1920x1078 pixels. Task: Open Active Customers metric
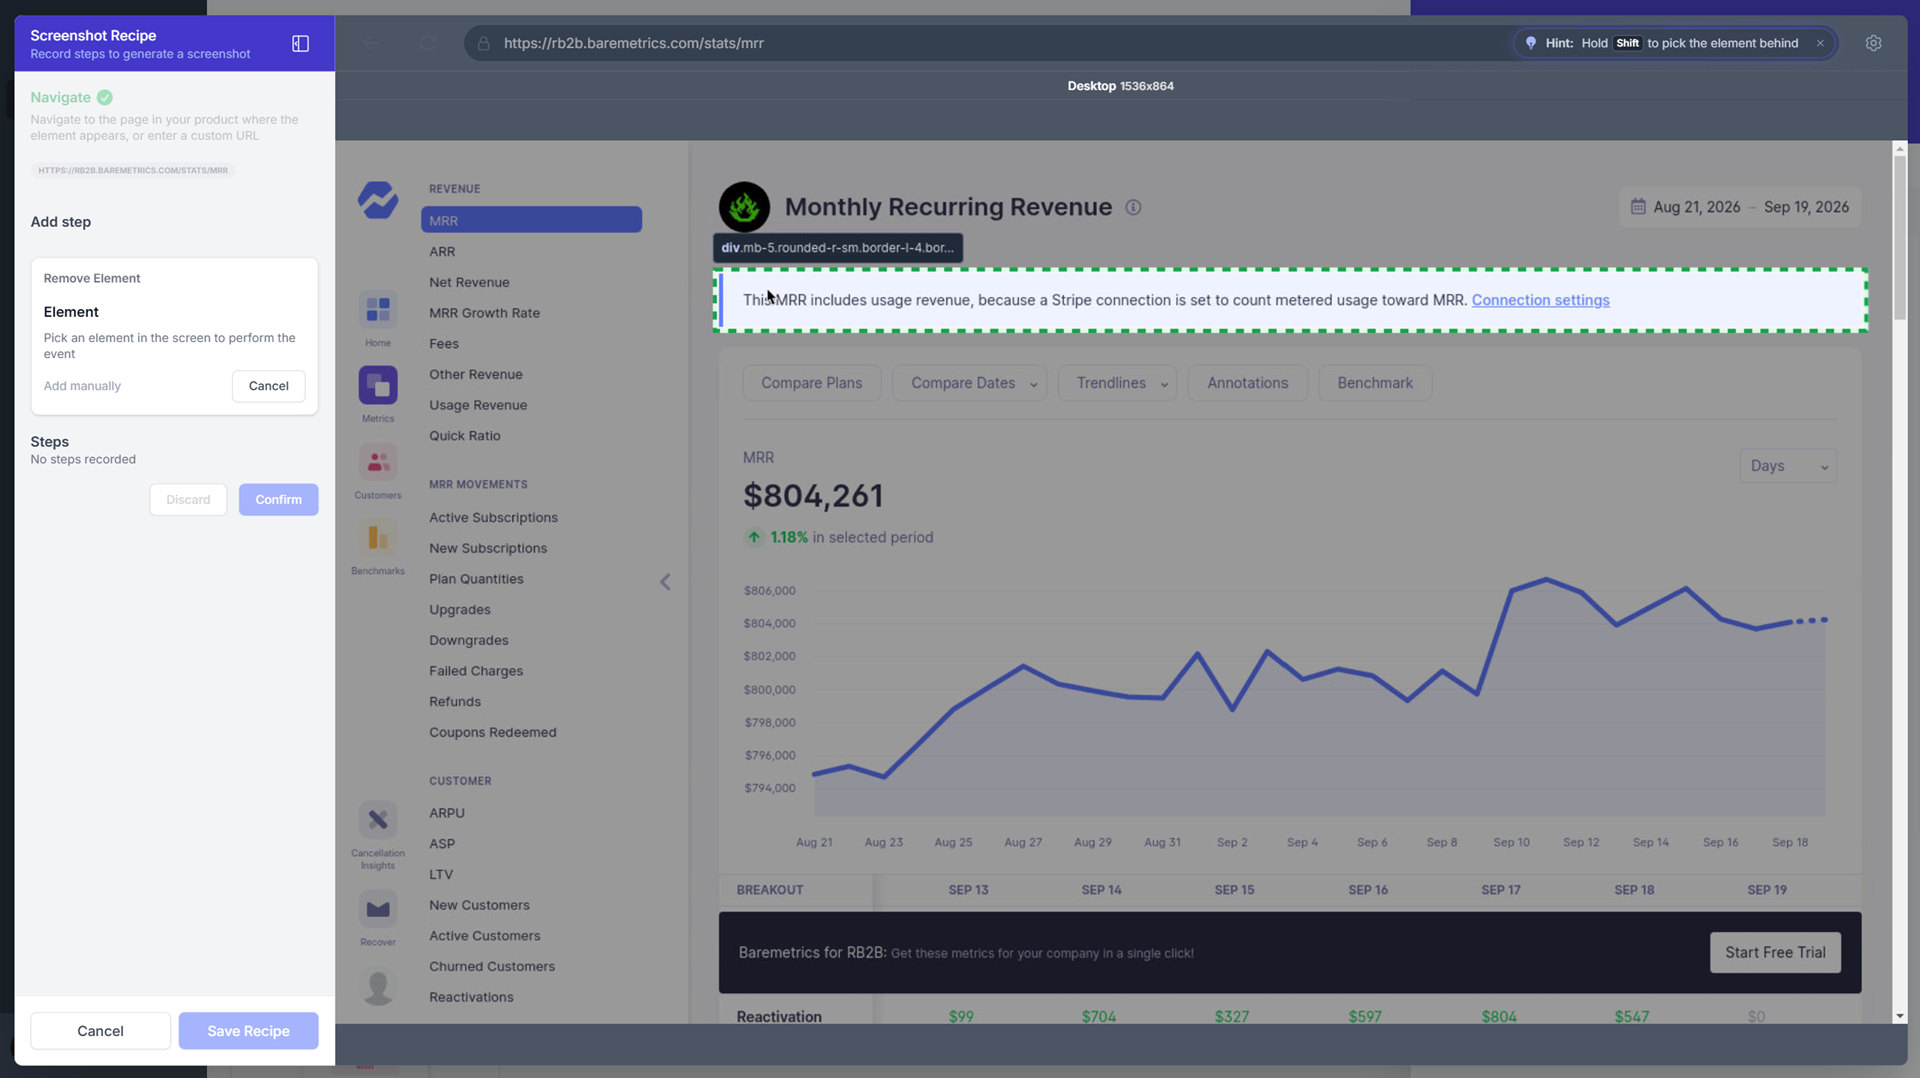[x=485, y=936]
